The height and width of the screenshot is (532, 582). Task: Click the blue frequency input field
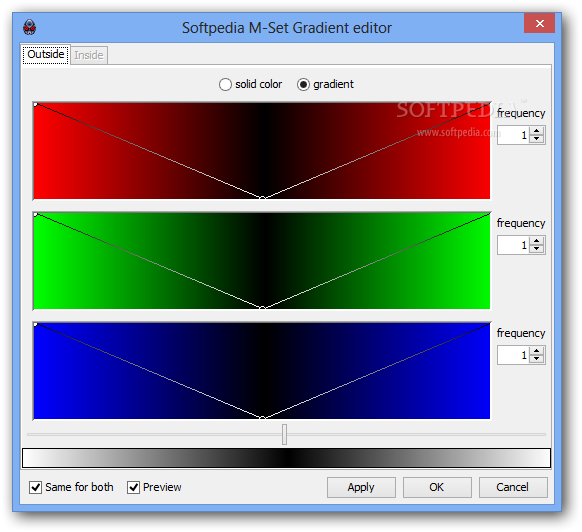513,355
